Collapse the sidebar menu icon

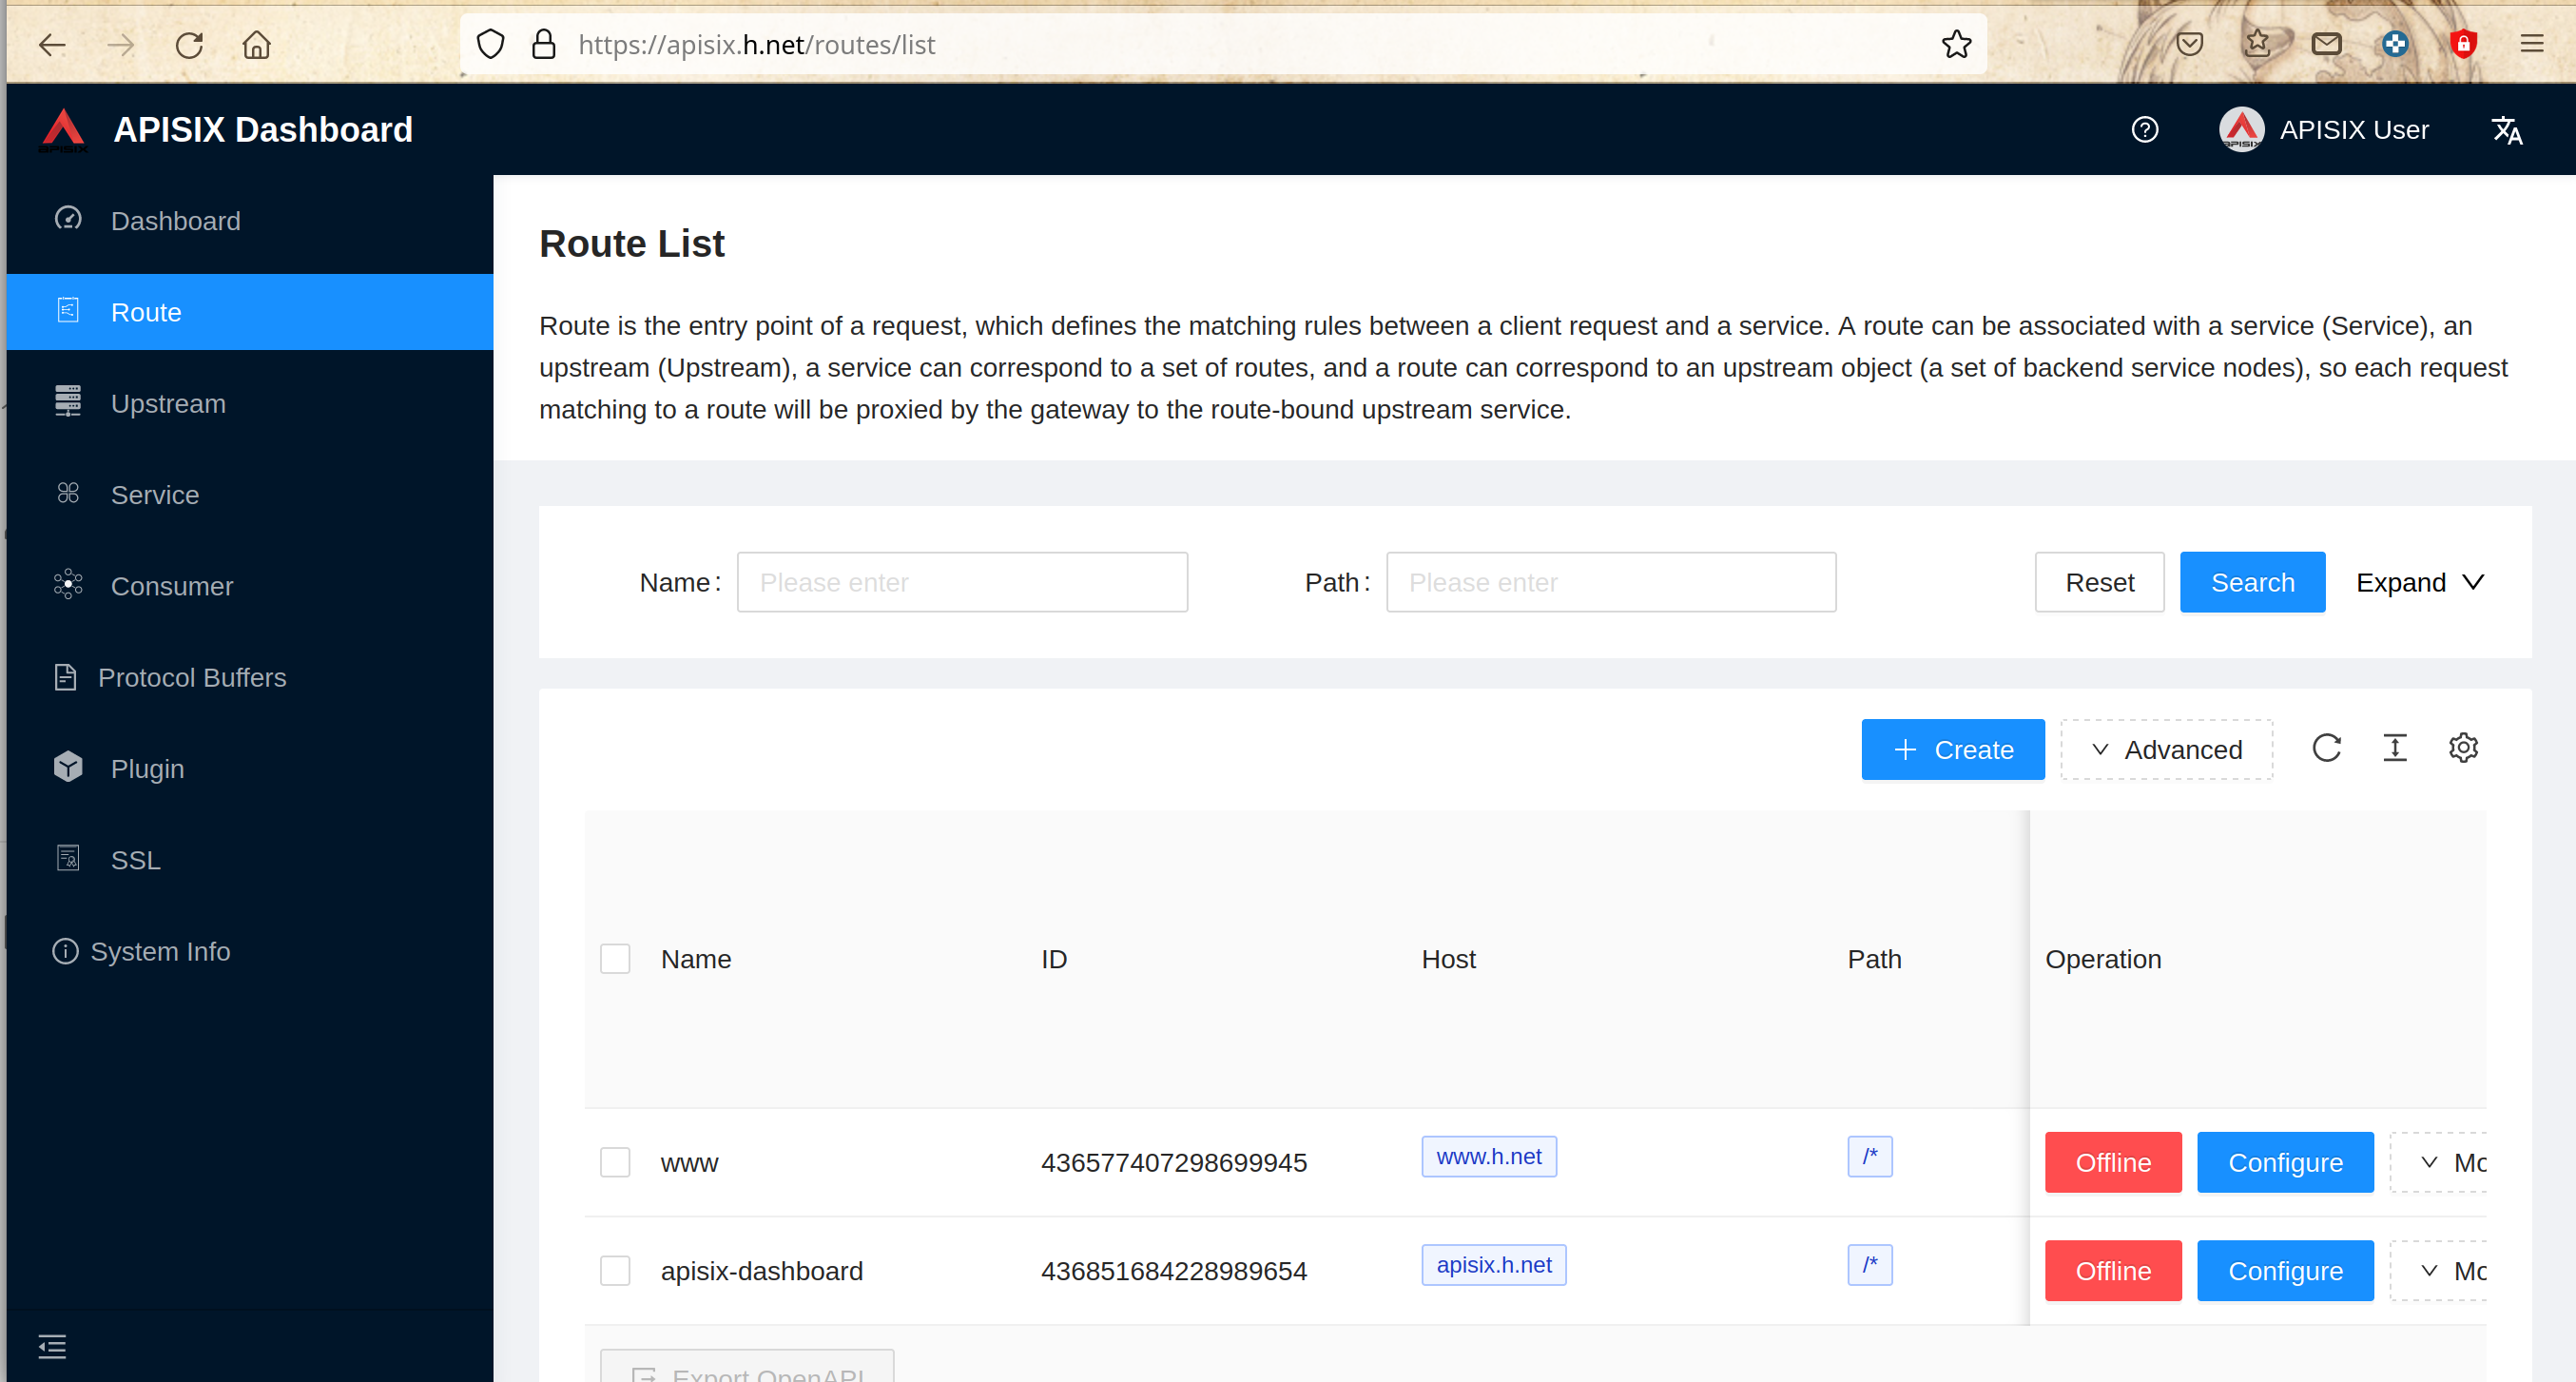pyautogui.click(x=52, y=1346)
